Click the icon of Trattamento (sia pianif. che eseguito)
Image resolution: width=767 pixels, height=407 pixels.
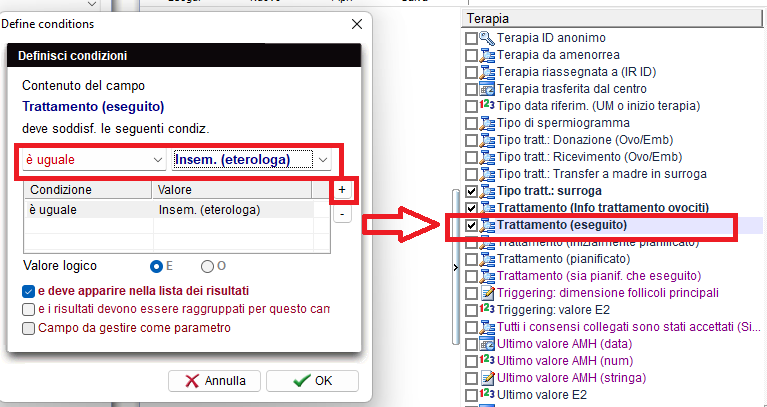487,276
